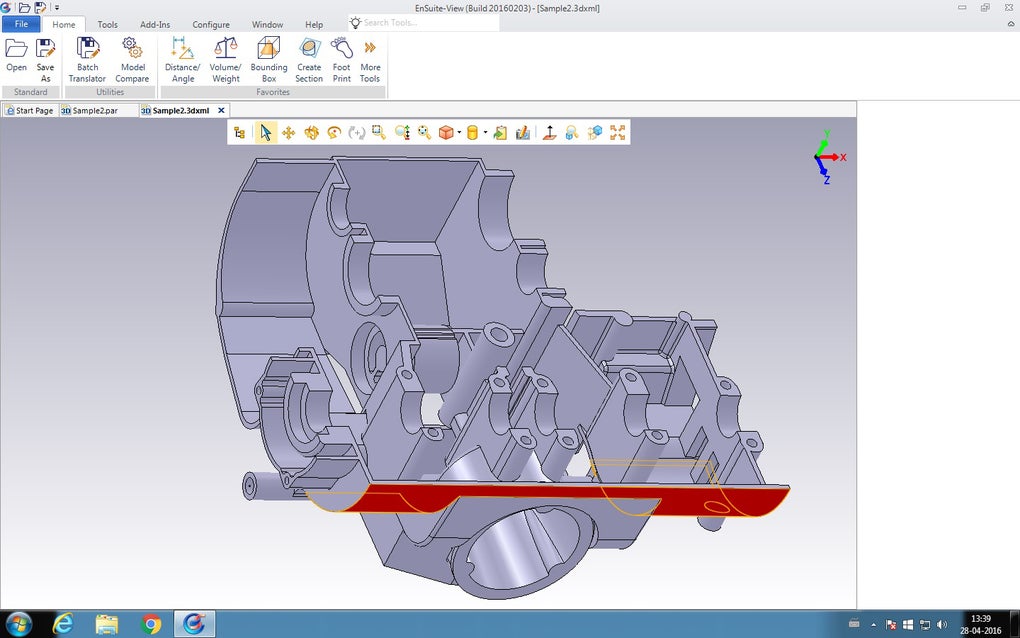The height and width of the screenshot is (638, 1020).
Task: Toggle full screen with the four-arrows icon
Action: (x=617, y=133)
